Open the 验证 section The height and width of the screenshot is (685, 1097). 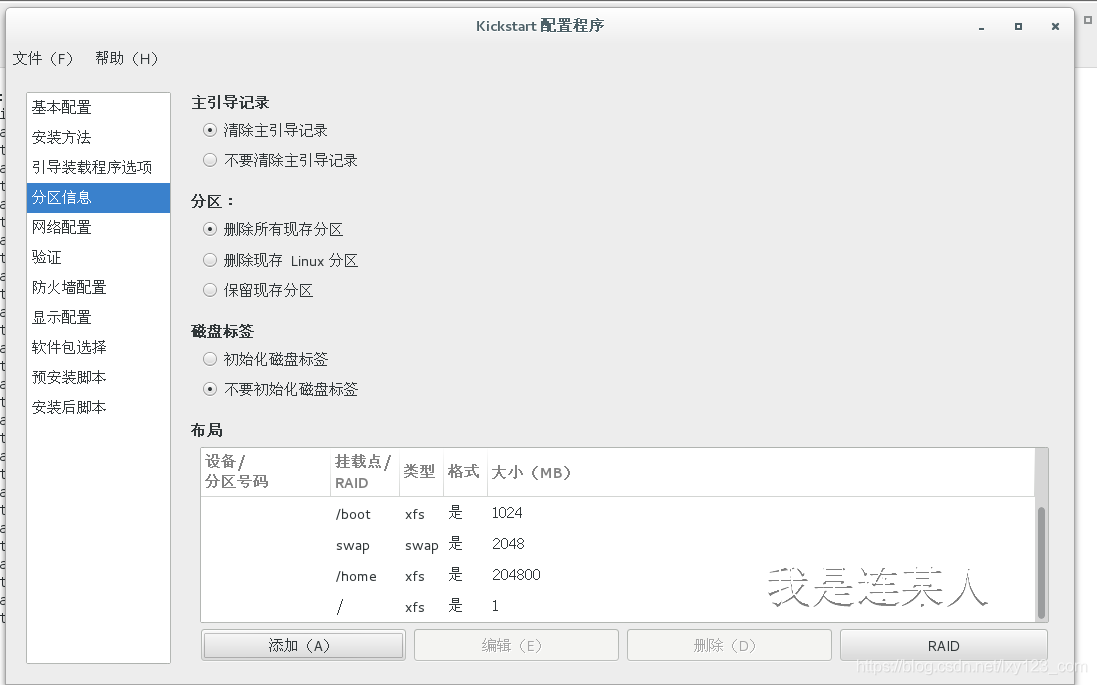pos(99,257)
